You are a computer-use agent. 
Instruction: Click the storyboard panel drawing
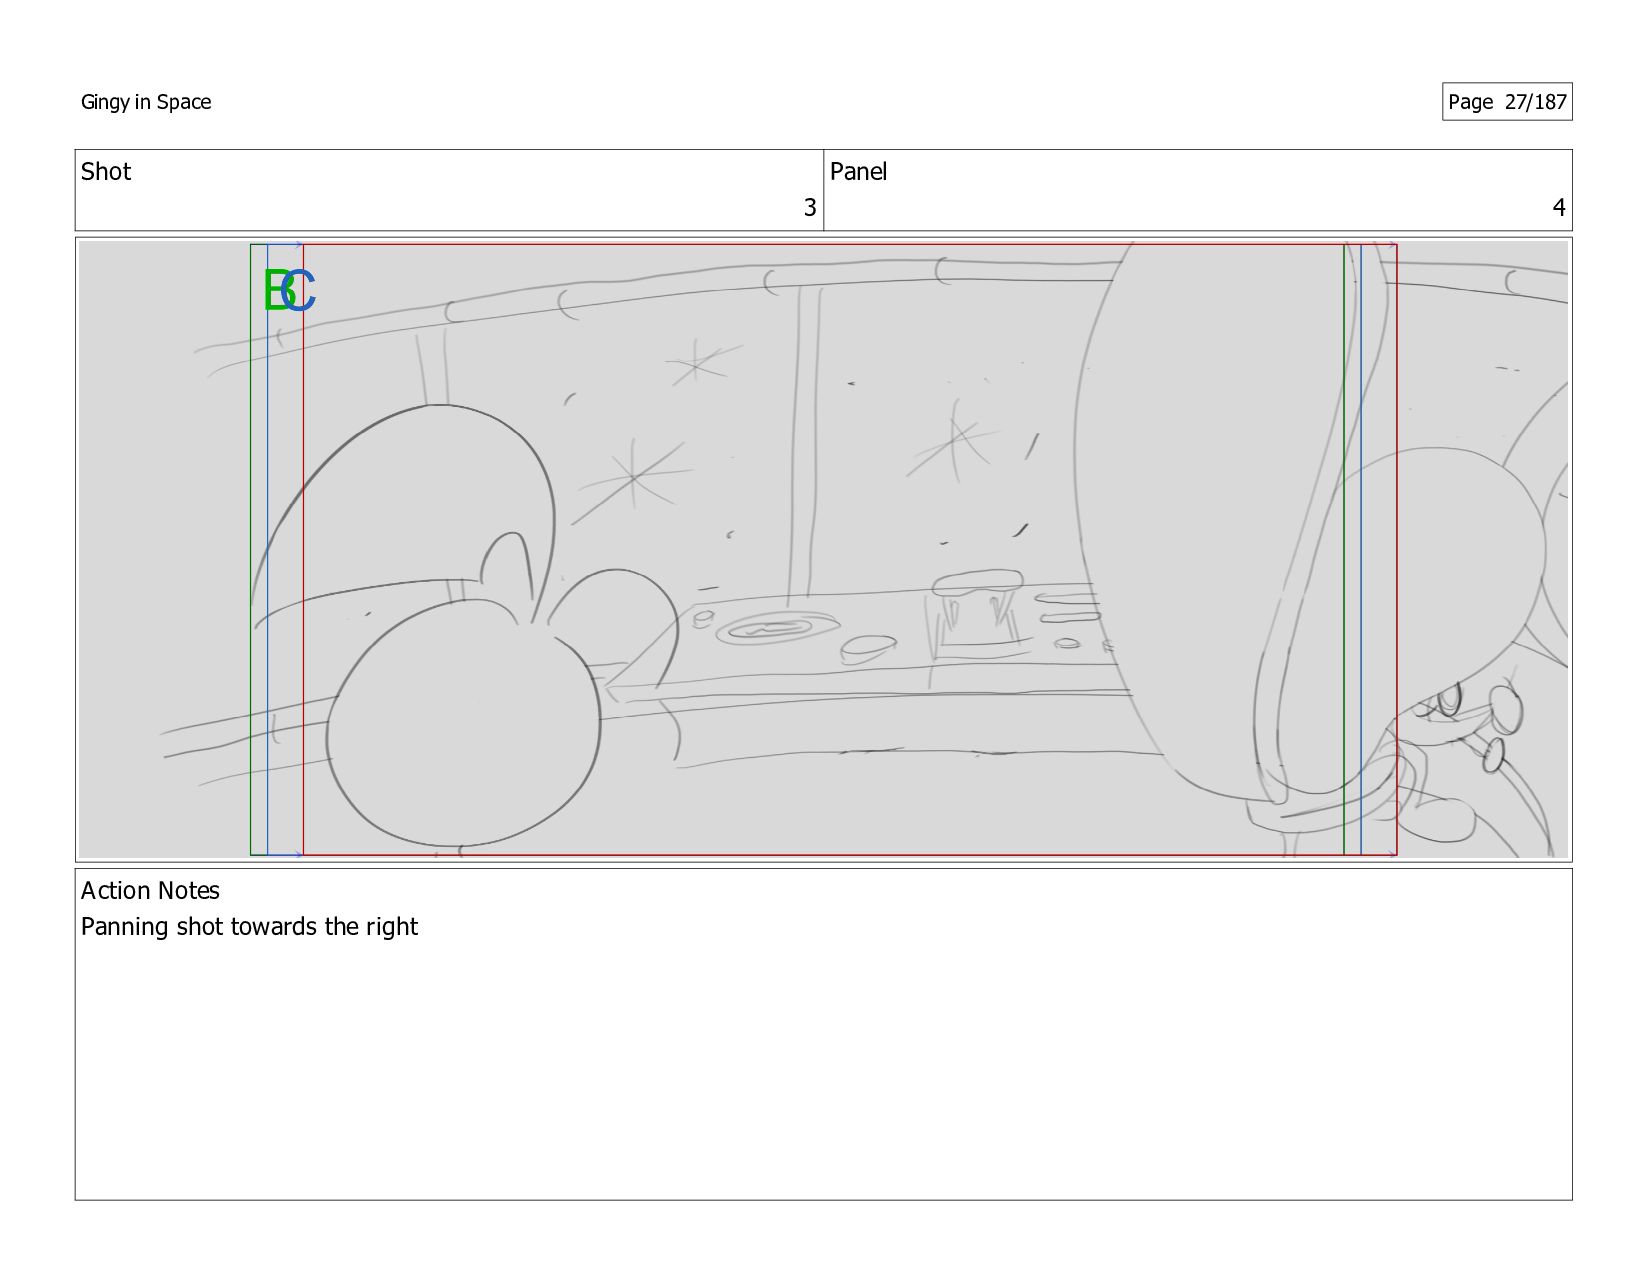(x=824, y=549)
